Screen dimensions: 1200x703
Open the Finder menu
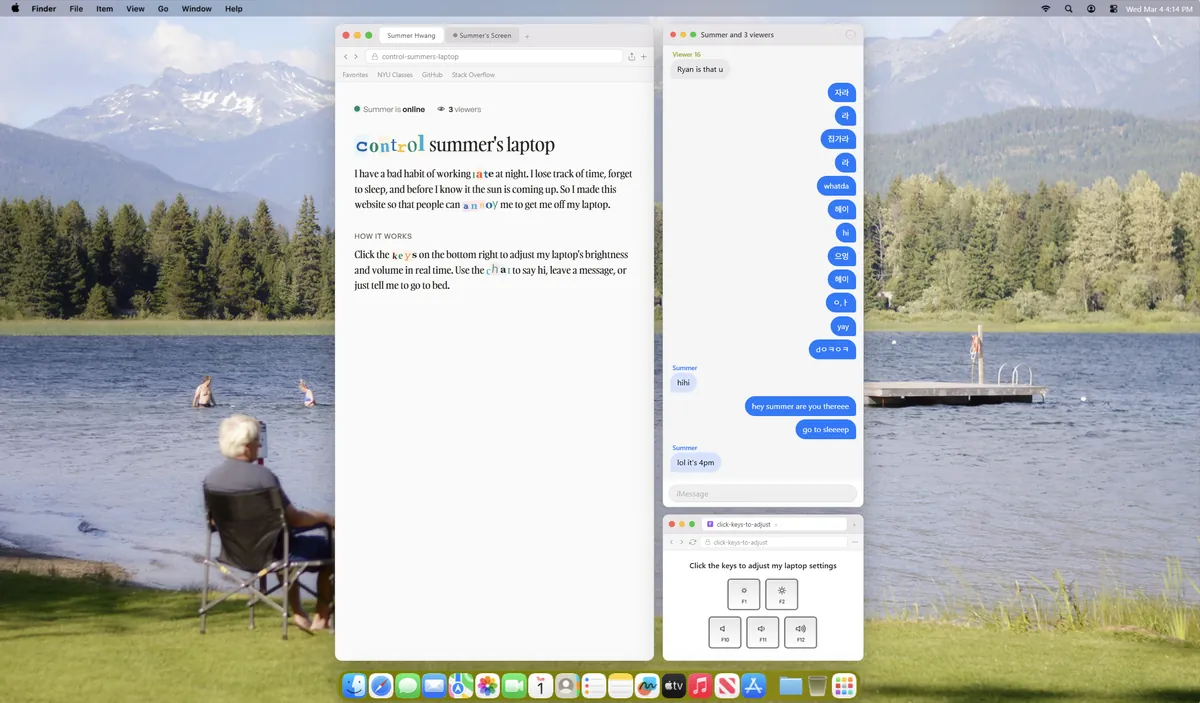pyautogui.click(x=44, y=8)
